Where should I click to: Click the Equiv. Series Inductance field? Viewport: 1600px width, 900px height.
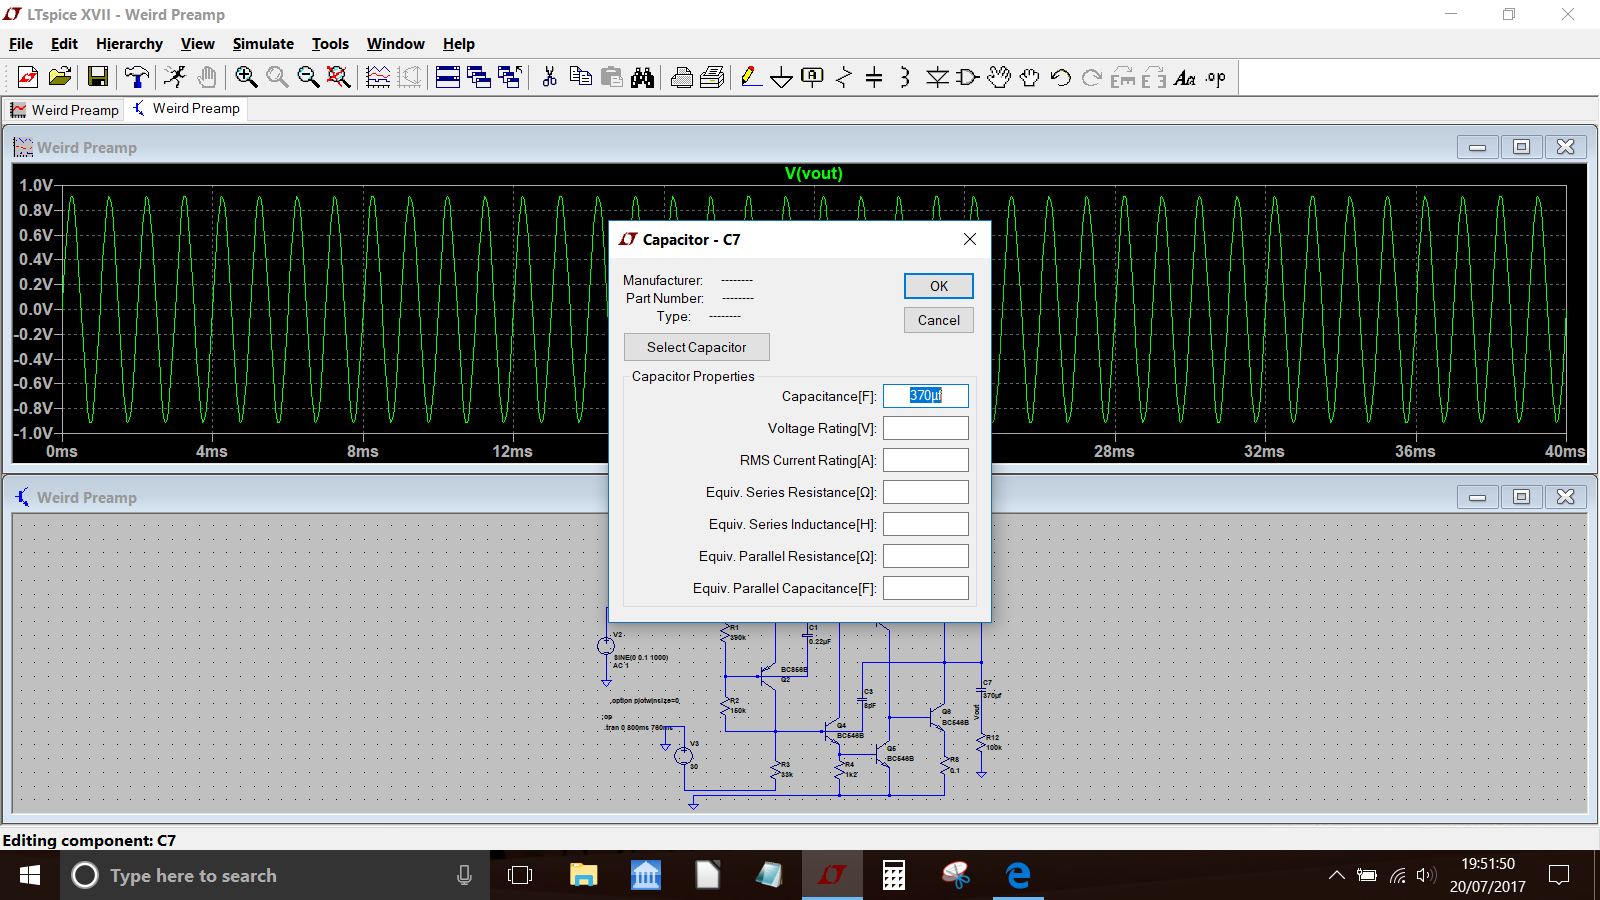pos(926,524)
